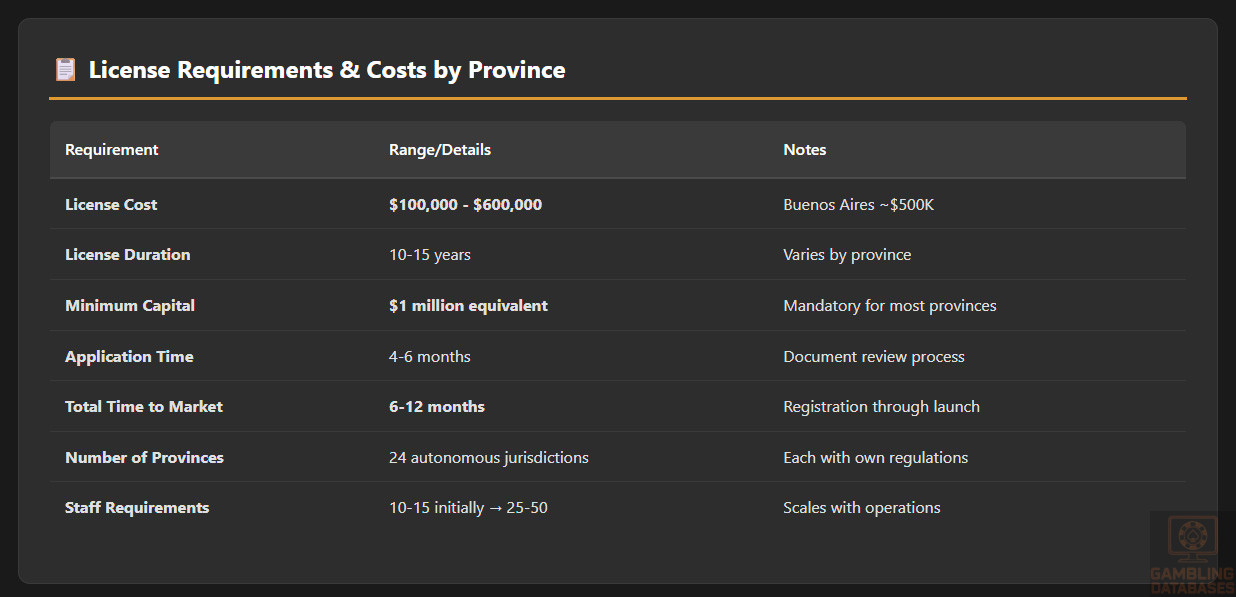Select the Range/Details column header

point(440,150)
